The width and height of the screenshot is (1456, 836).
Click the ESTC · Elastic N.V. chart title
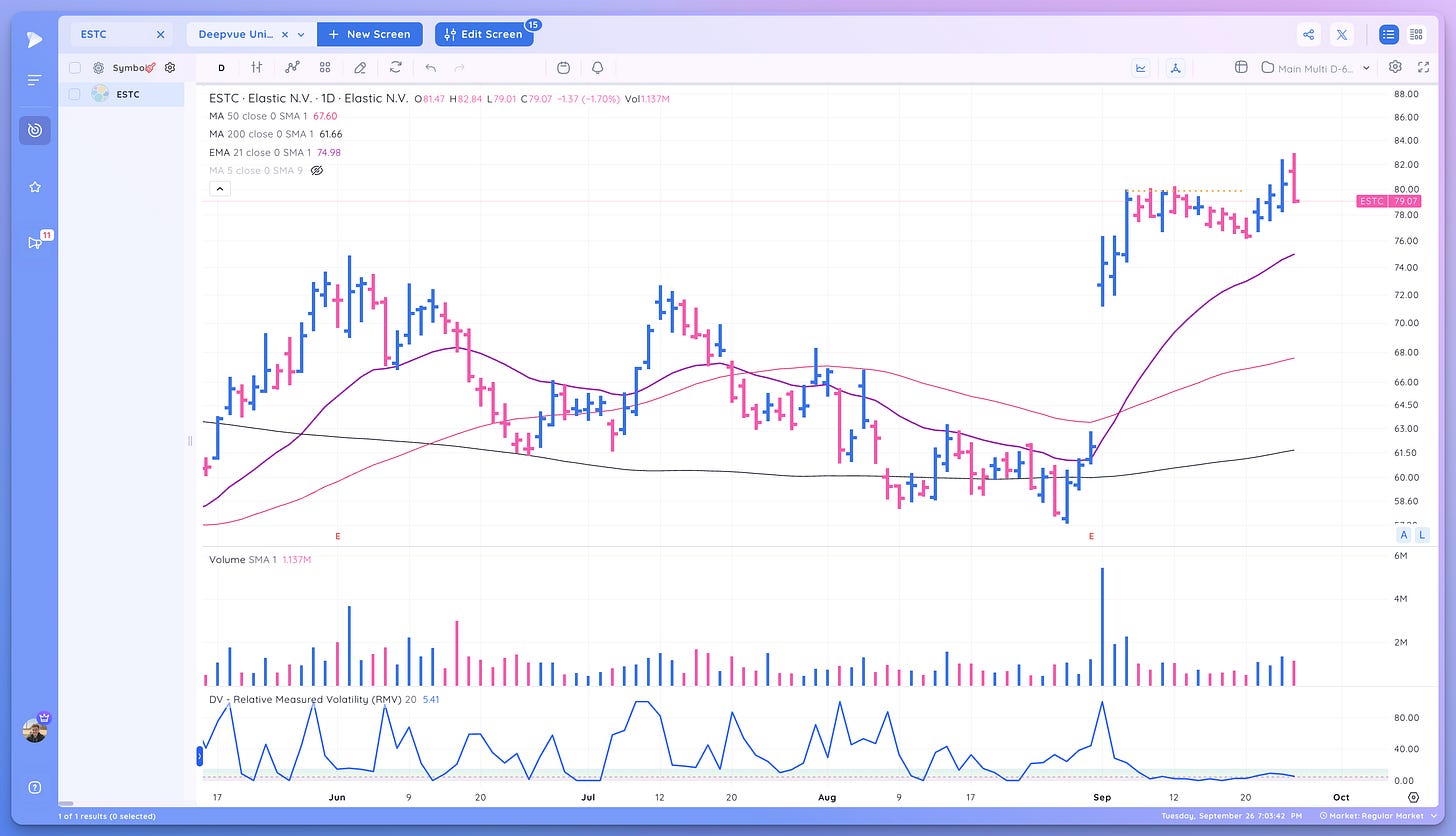308,98
